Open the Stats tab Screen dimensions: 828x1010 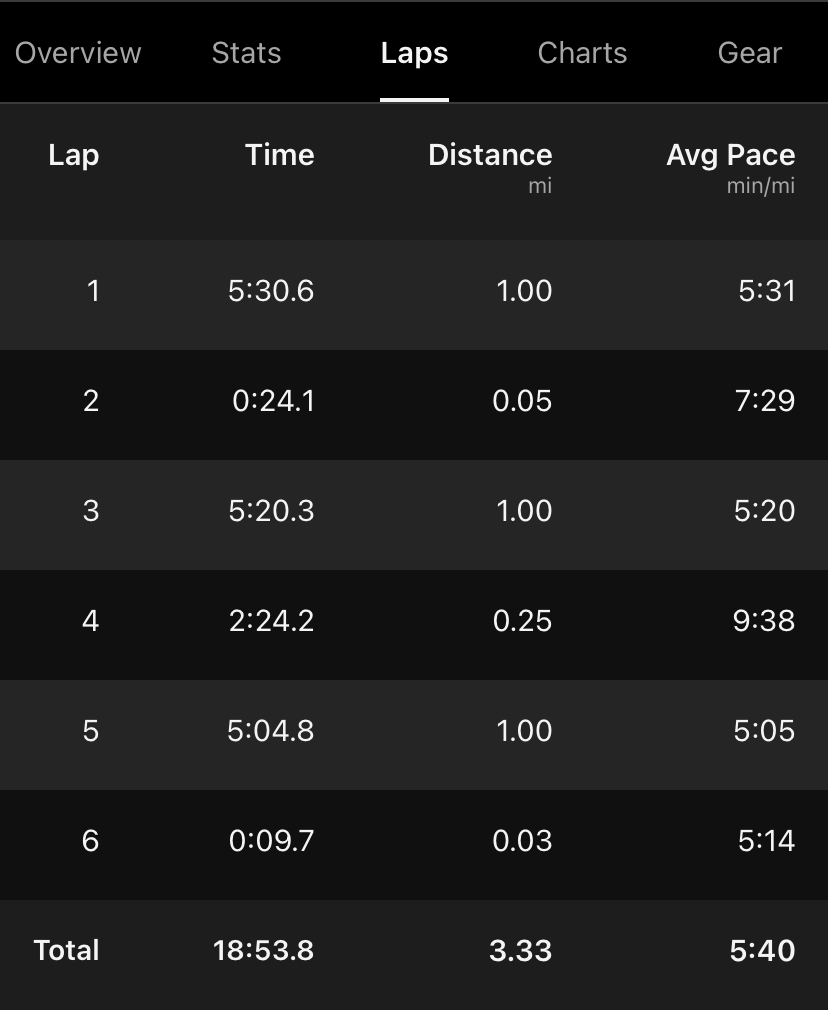coord(246,53)
